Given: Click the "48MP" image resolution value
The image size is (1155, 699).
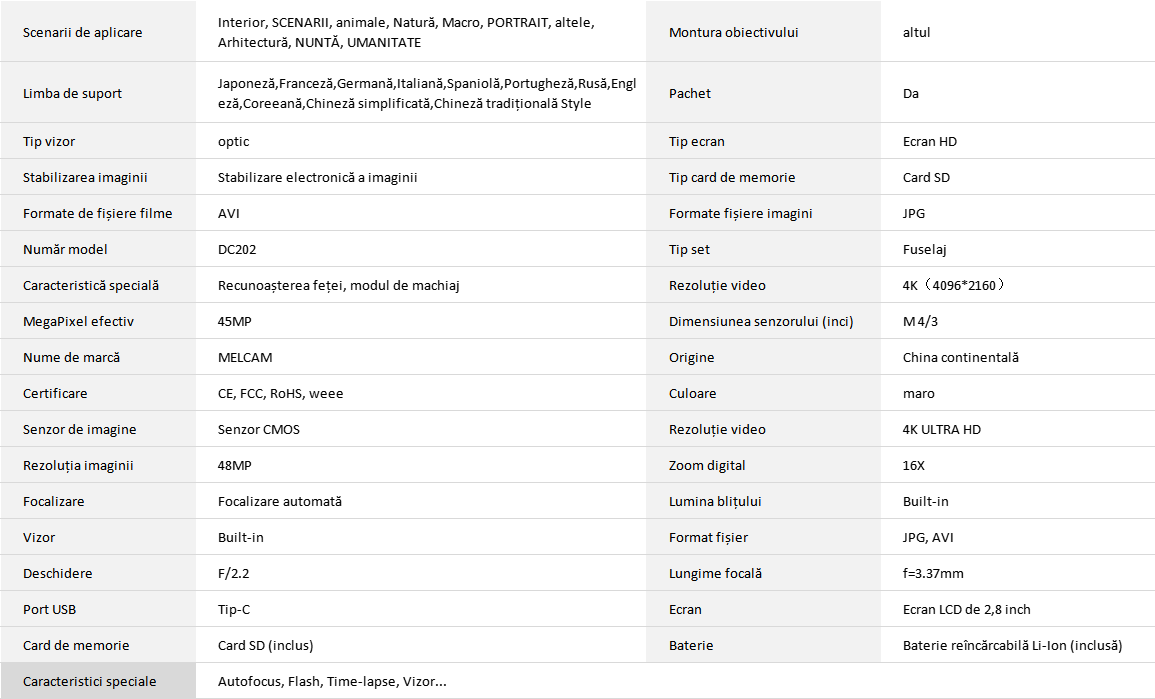Looking at the screenshot, I should [x=235, y=465].
